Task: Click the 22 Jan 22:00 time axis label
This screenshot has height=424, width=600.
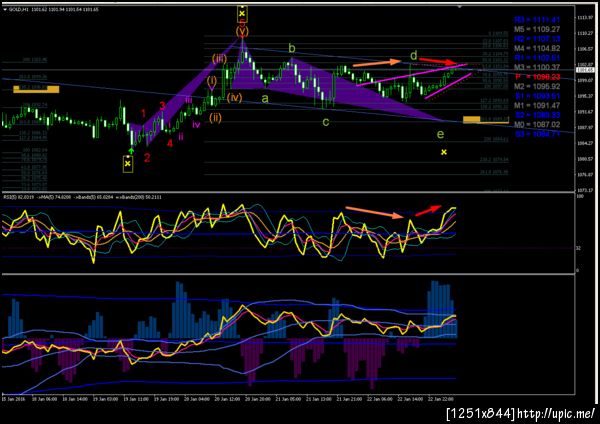Action: [x=441, y=399]
